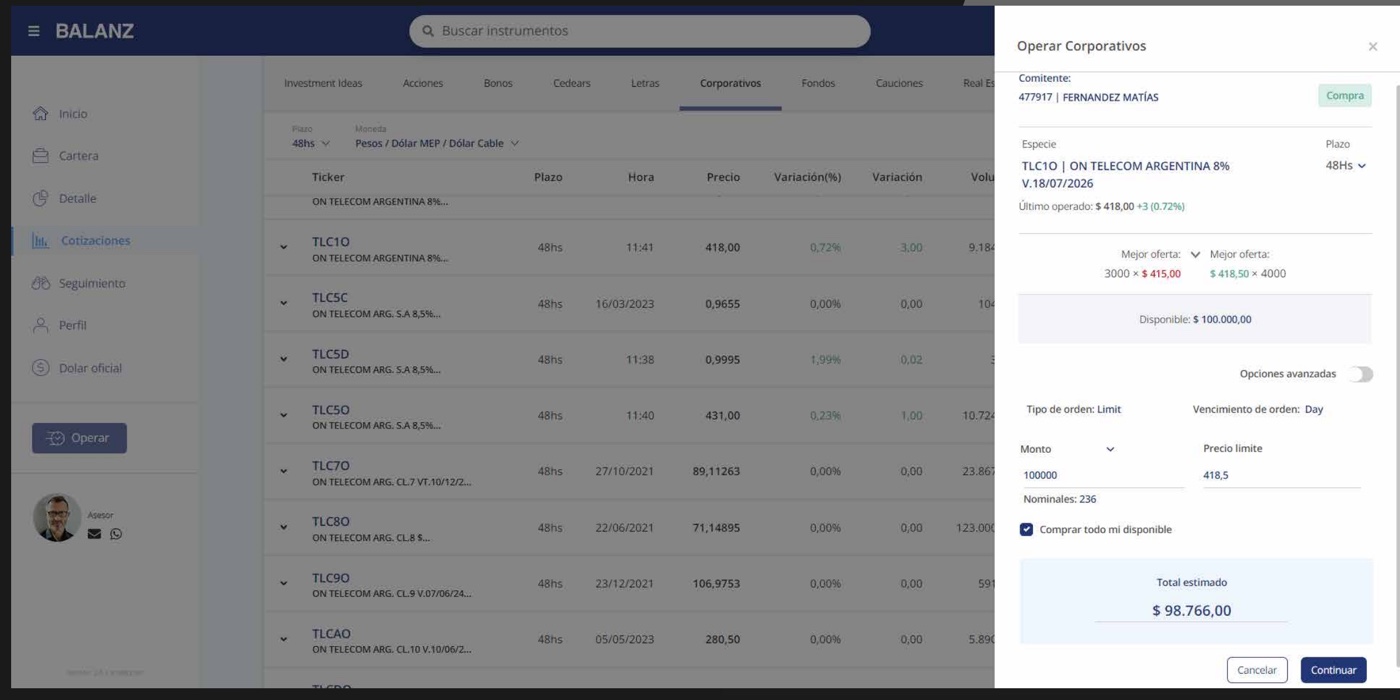
Task: Click ask price $ 418,50
Action: (1229, 274)
